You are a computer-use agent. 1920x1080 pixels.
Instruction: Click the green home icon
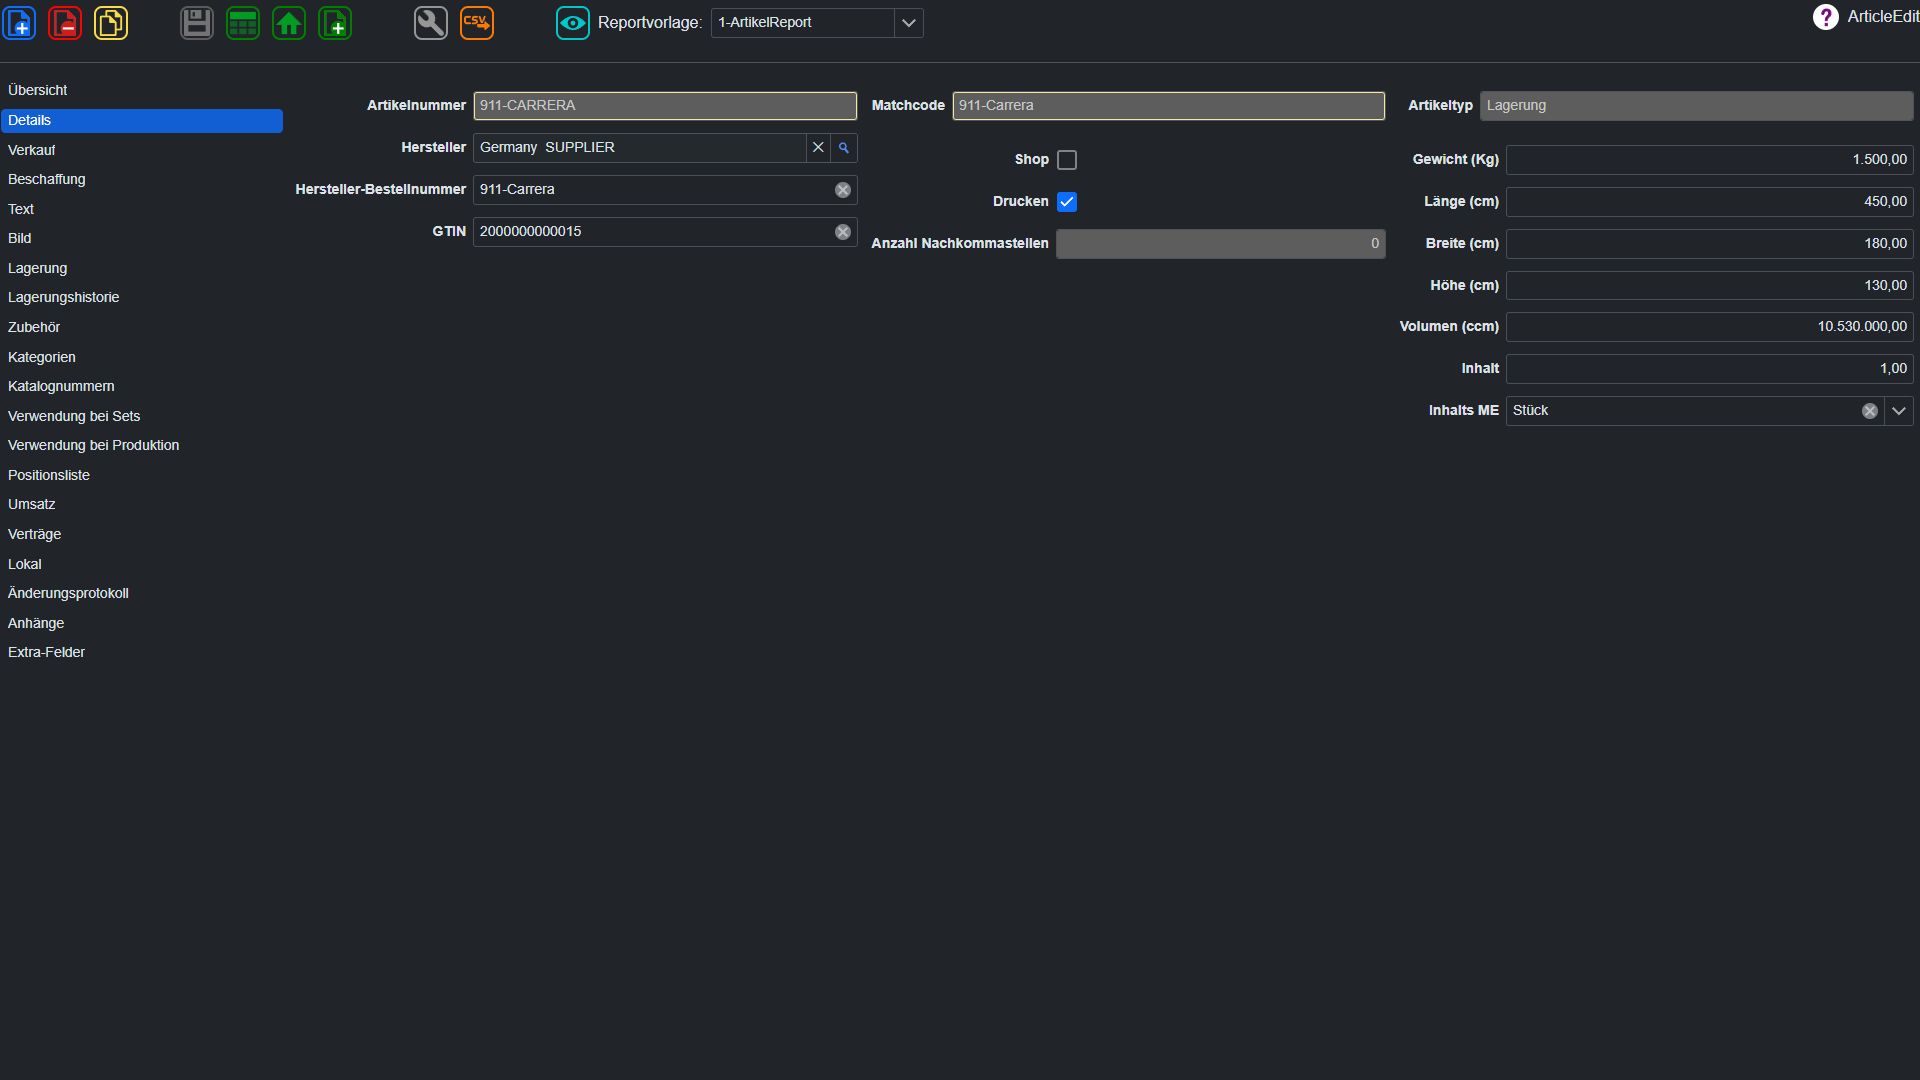[x=289, y=23]
